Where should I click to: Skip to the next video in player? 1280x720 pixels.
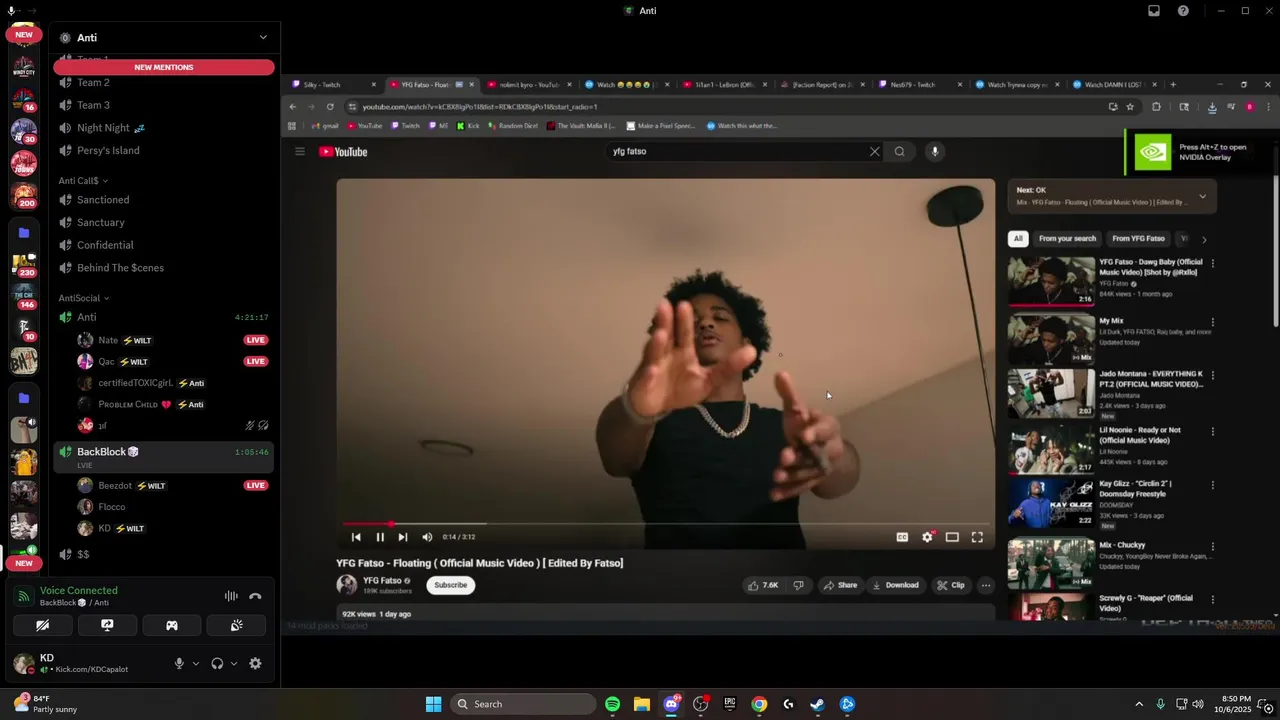click(403, 537)
